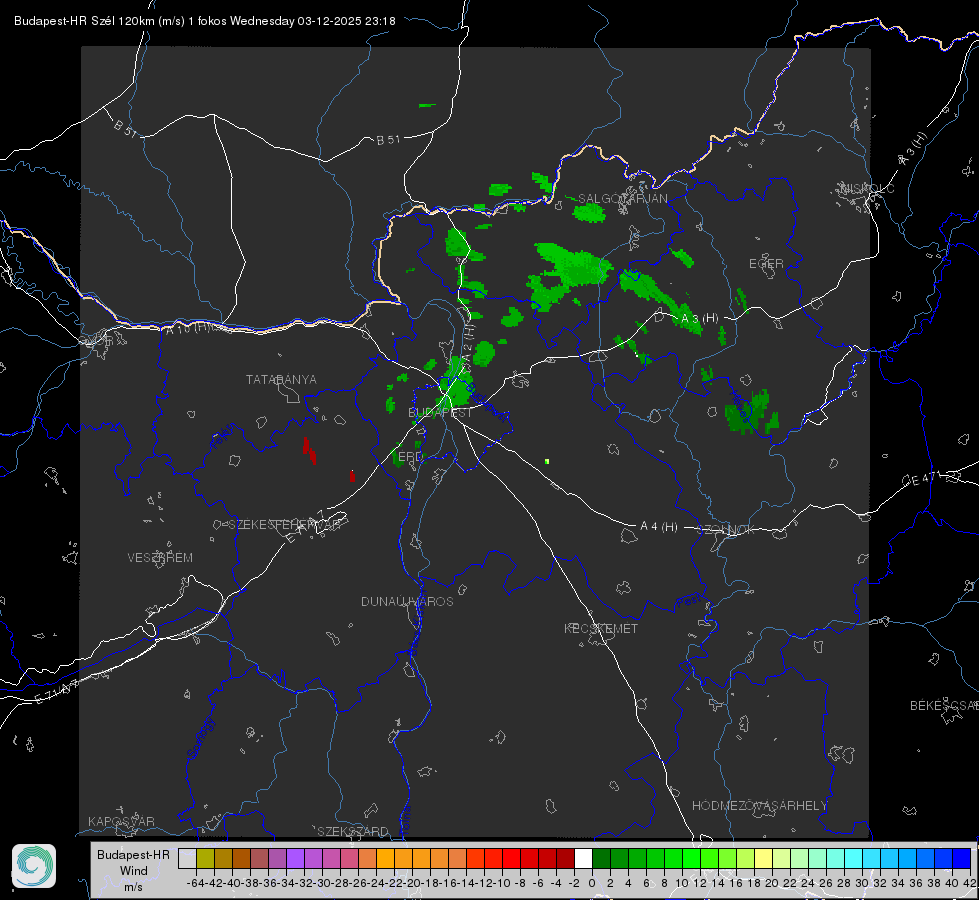Screen dimensions: 979x900
Task: Click the EGER city label
Action: [766, 264]
